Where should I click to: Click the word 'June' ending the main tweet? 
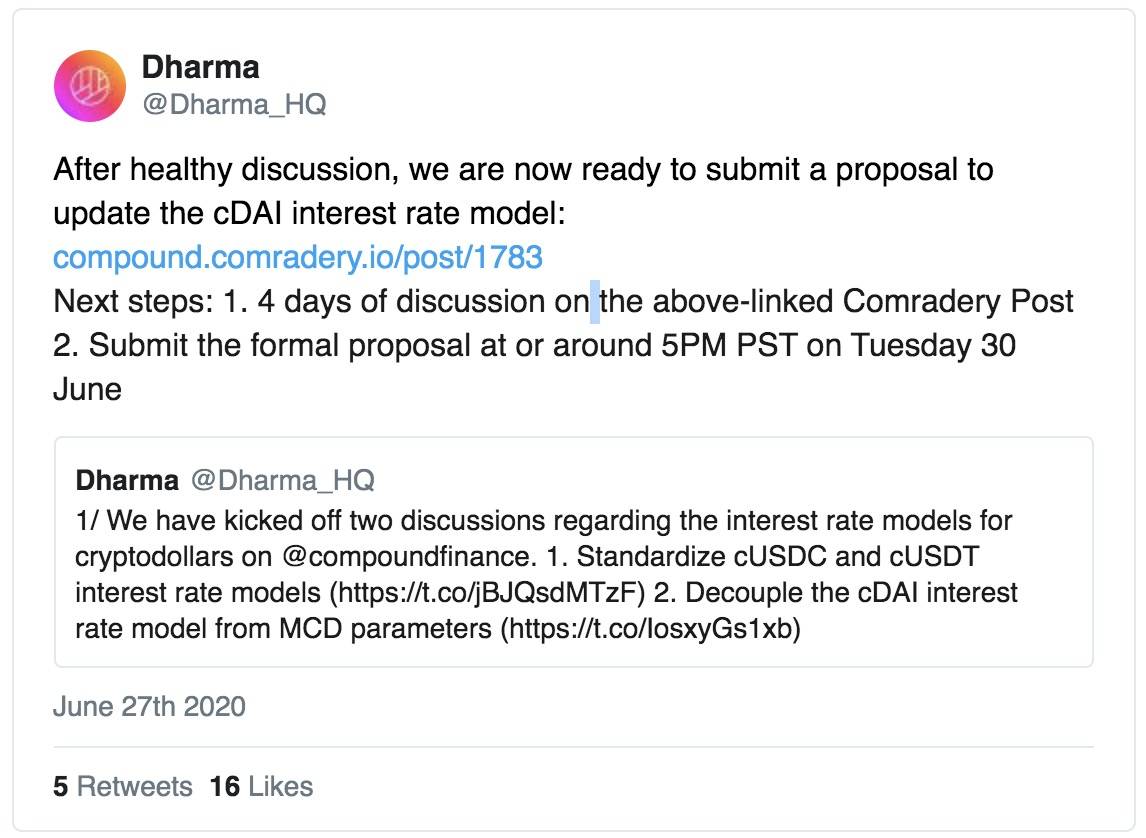click(x=88, y=389)
